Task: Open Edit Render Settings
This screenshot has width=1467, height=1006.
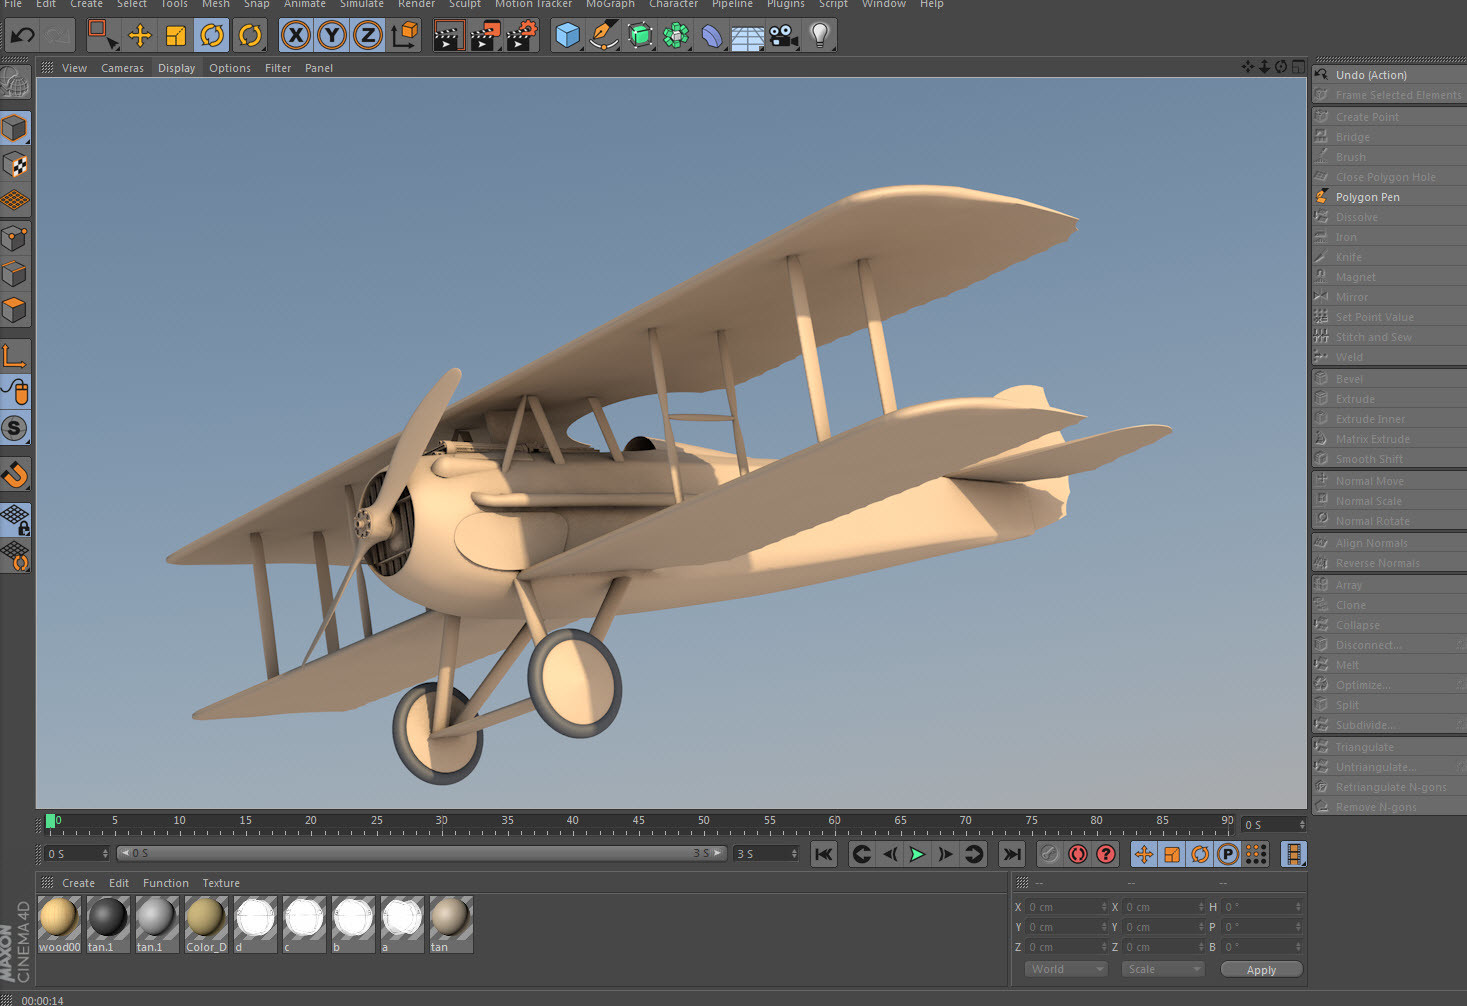Action: (521, 36)
